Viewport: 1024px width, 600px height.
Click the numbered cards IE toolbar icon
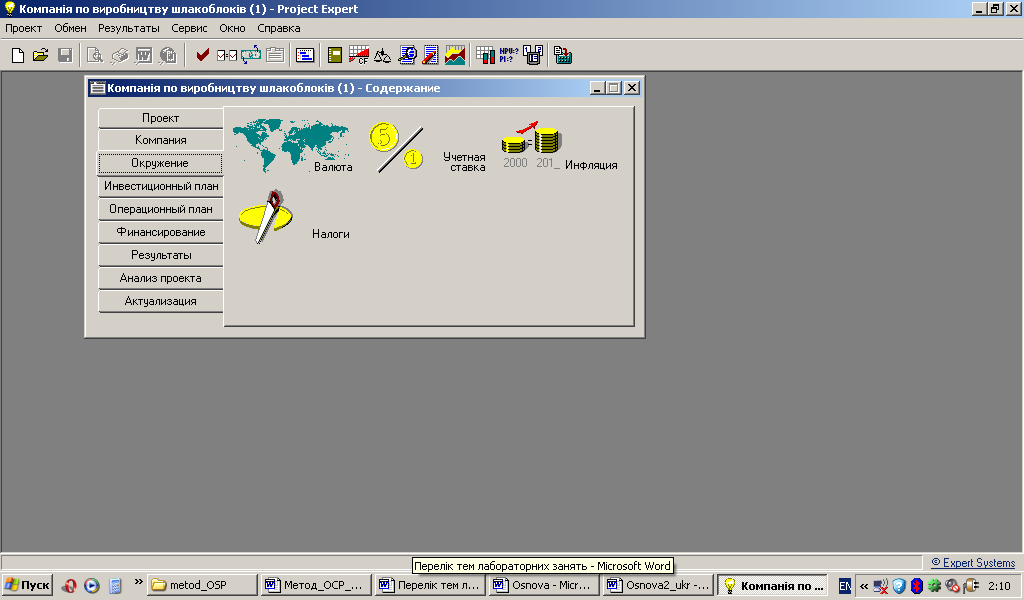533,55
